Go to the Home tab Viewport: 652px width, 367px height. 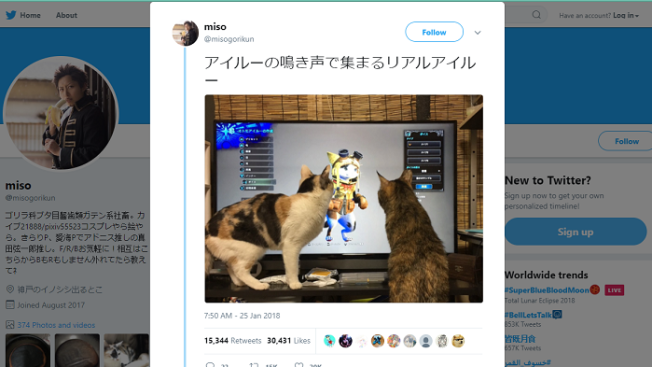[30, 15]
